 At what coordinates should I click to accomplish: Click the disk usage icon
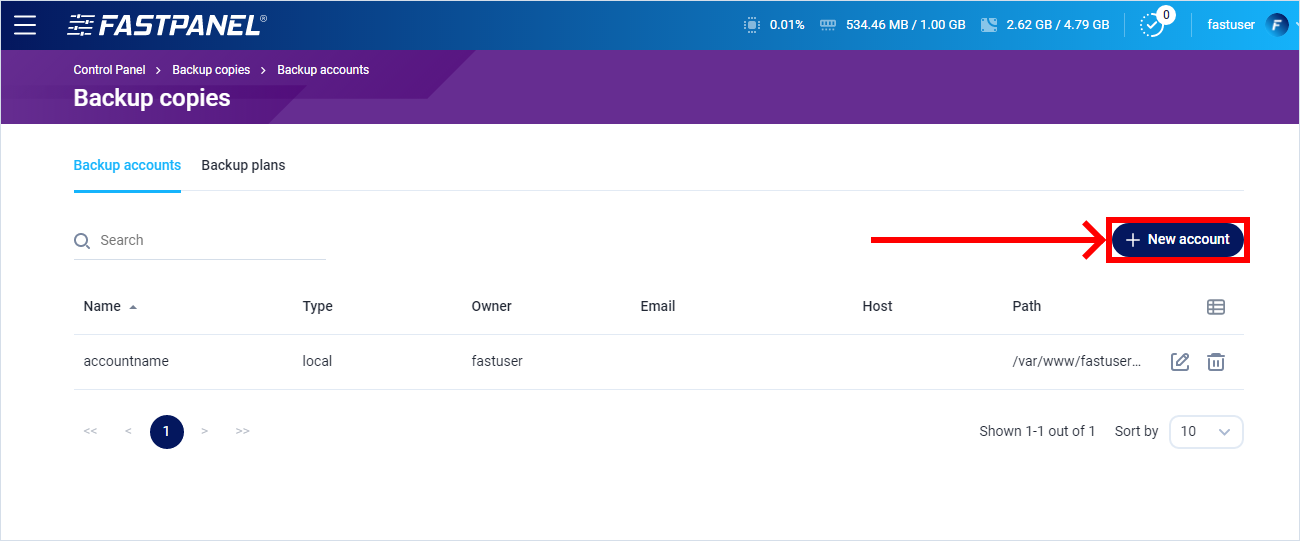tap(989, 25)
